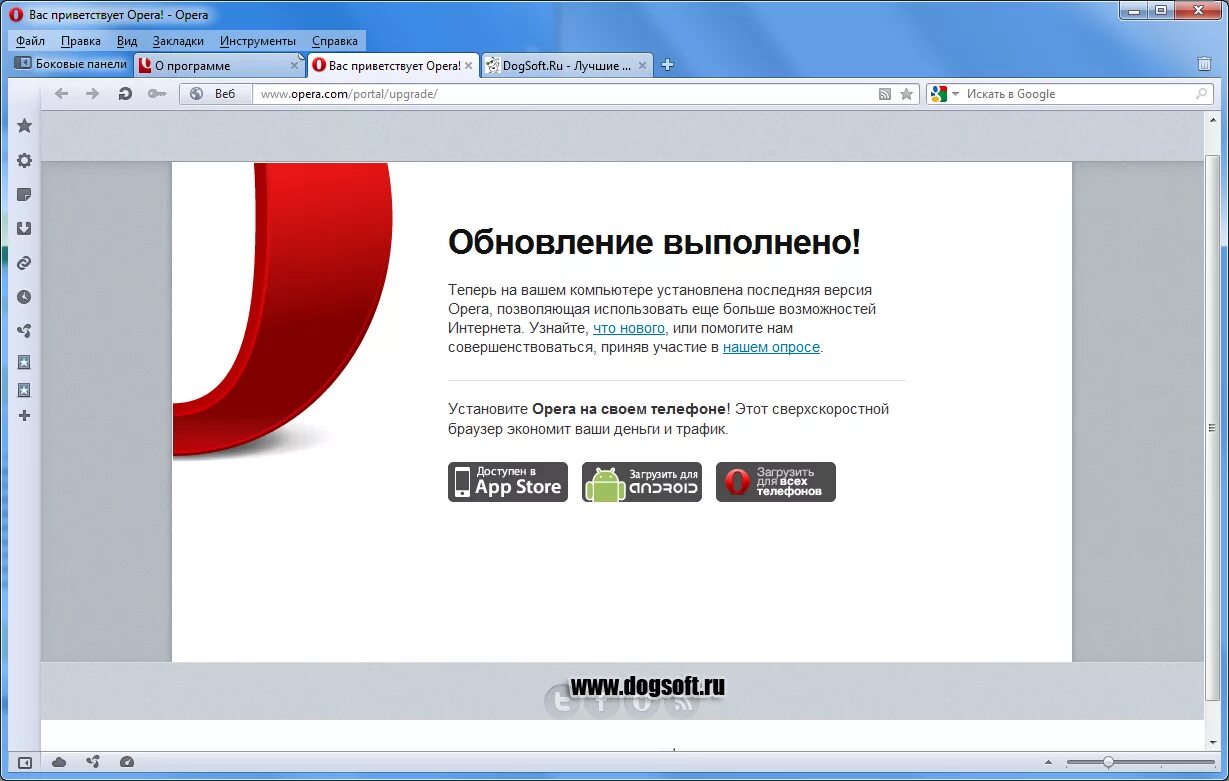Toggle Opera Turbo speedometer icon
The width and height of the screenshot is (1229, 781).
click(x=126, y=762)
